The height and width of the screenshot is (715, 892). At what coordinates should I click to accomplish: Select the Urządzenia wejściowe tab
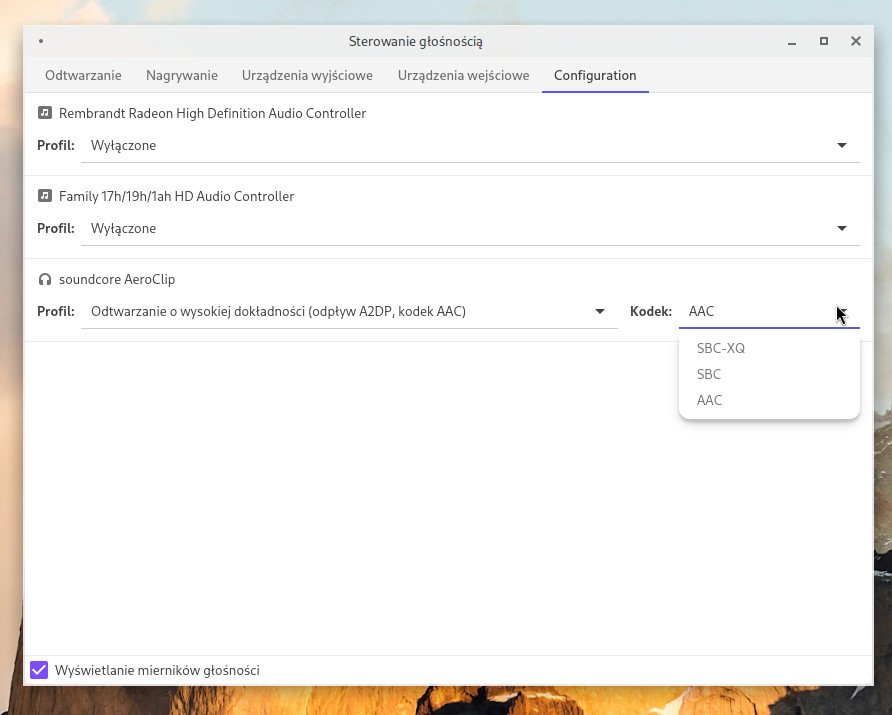463,75
